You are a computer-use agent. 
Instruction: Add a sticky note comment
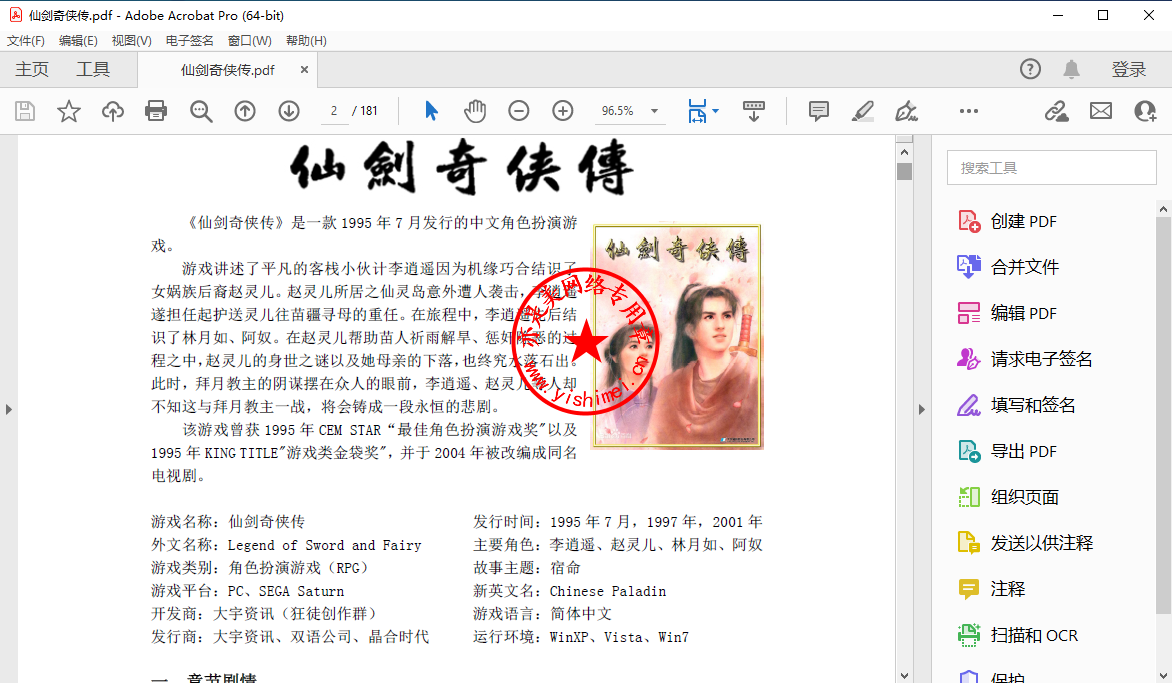click(x=818, y=111)
